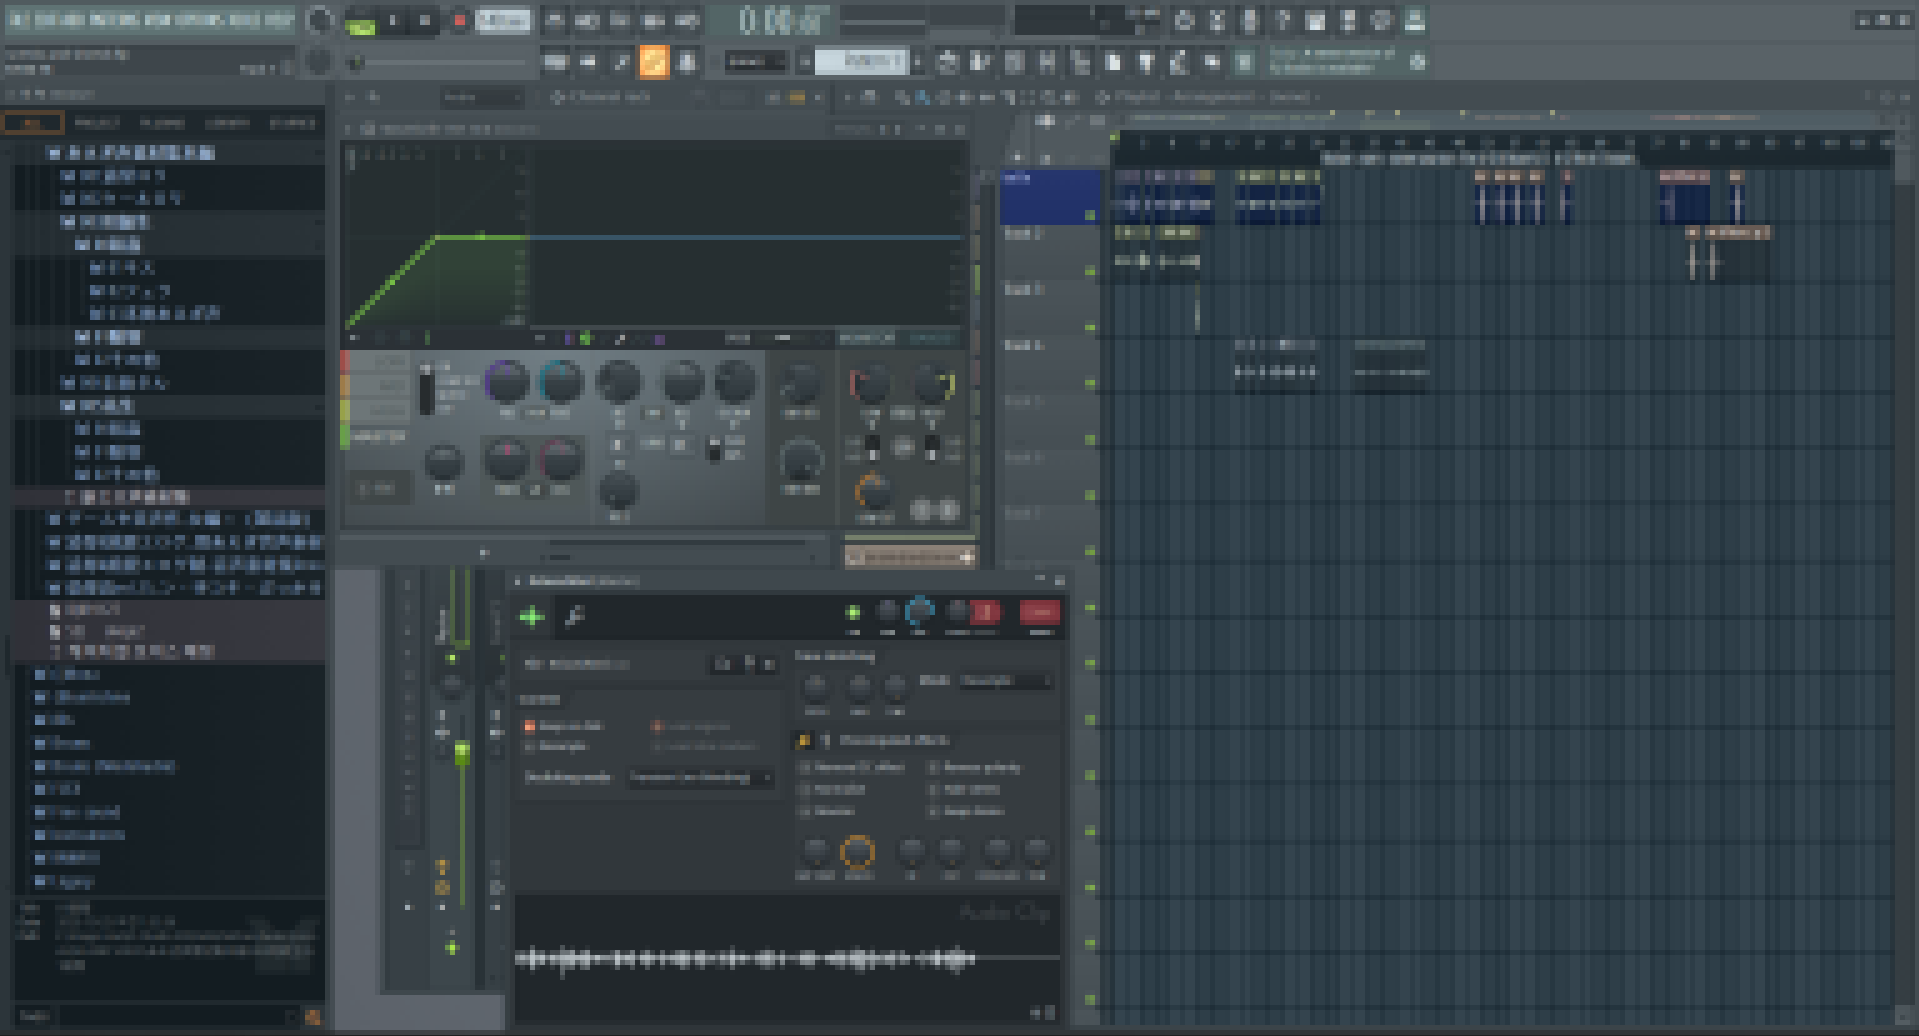1919x1036 pixels.
Task: Enable the Resample checkbox
Action: [530, 746]
